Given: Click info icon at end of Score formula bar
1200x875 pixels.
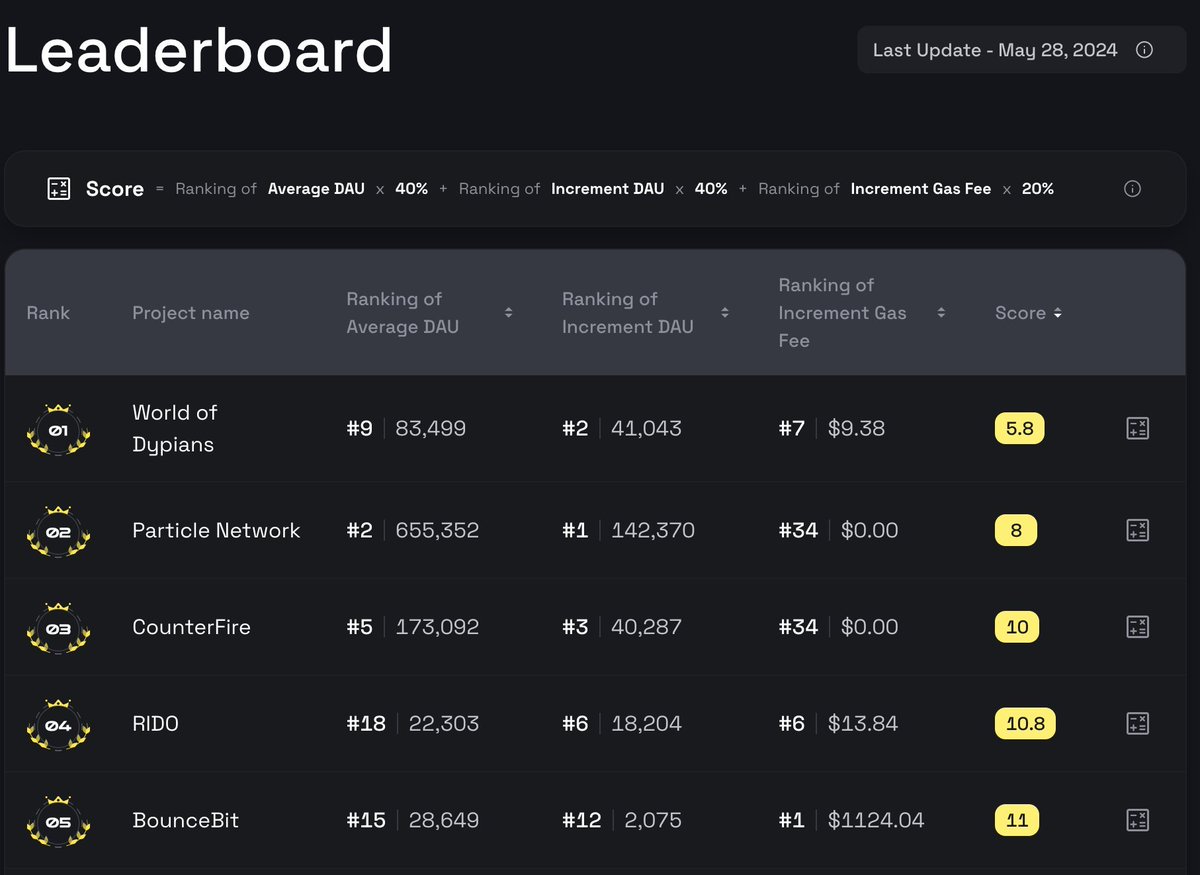Looking at the screenshot, I should [1132, 189].
